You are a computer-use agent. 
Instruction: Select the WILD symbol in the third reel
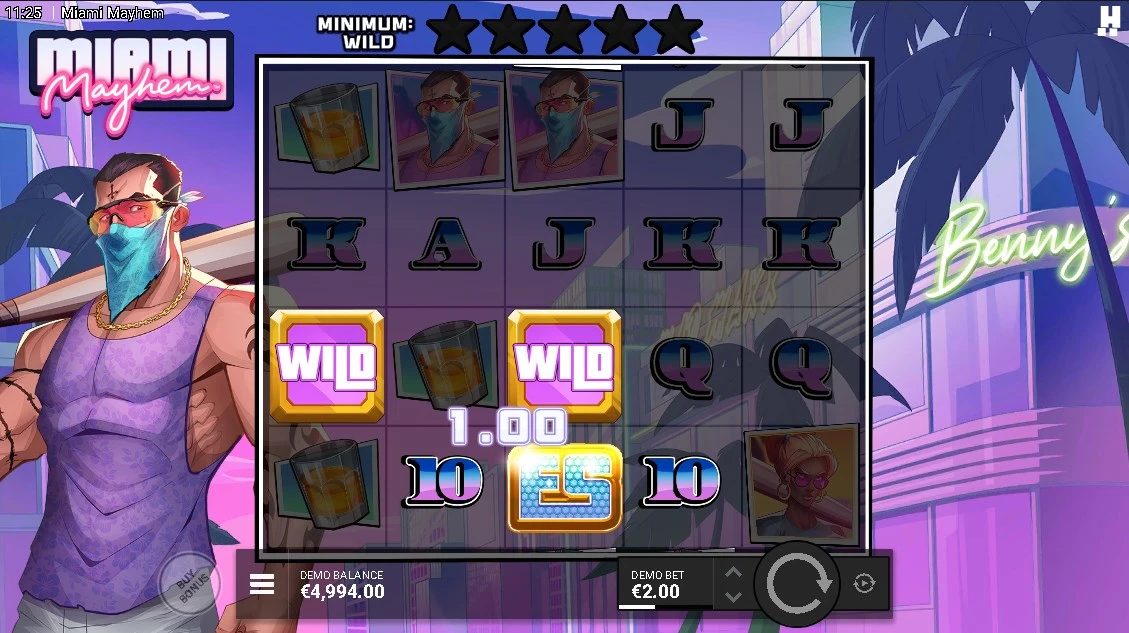point(564,364)
